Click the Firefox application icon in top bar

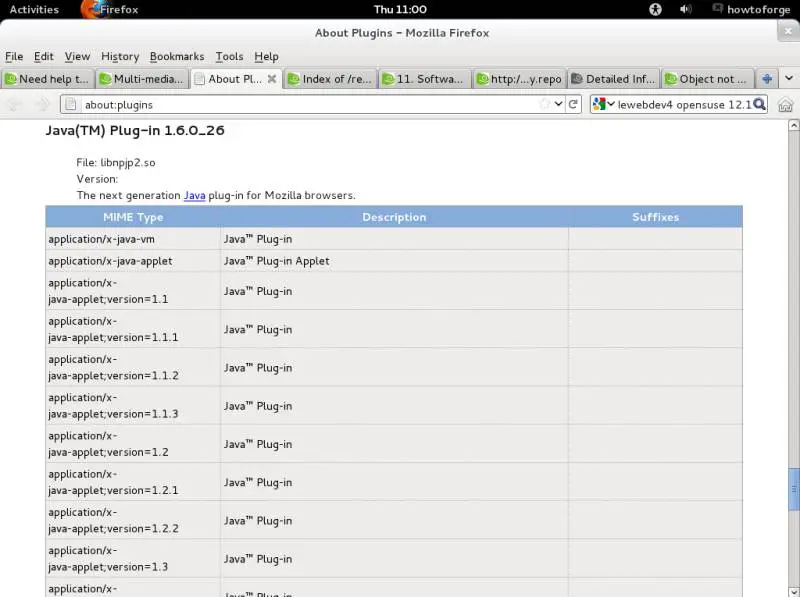(91, 9)
